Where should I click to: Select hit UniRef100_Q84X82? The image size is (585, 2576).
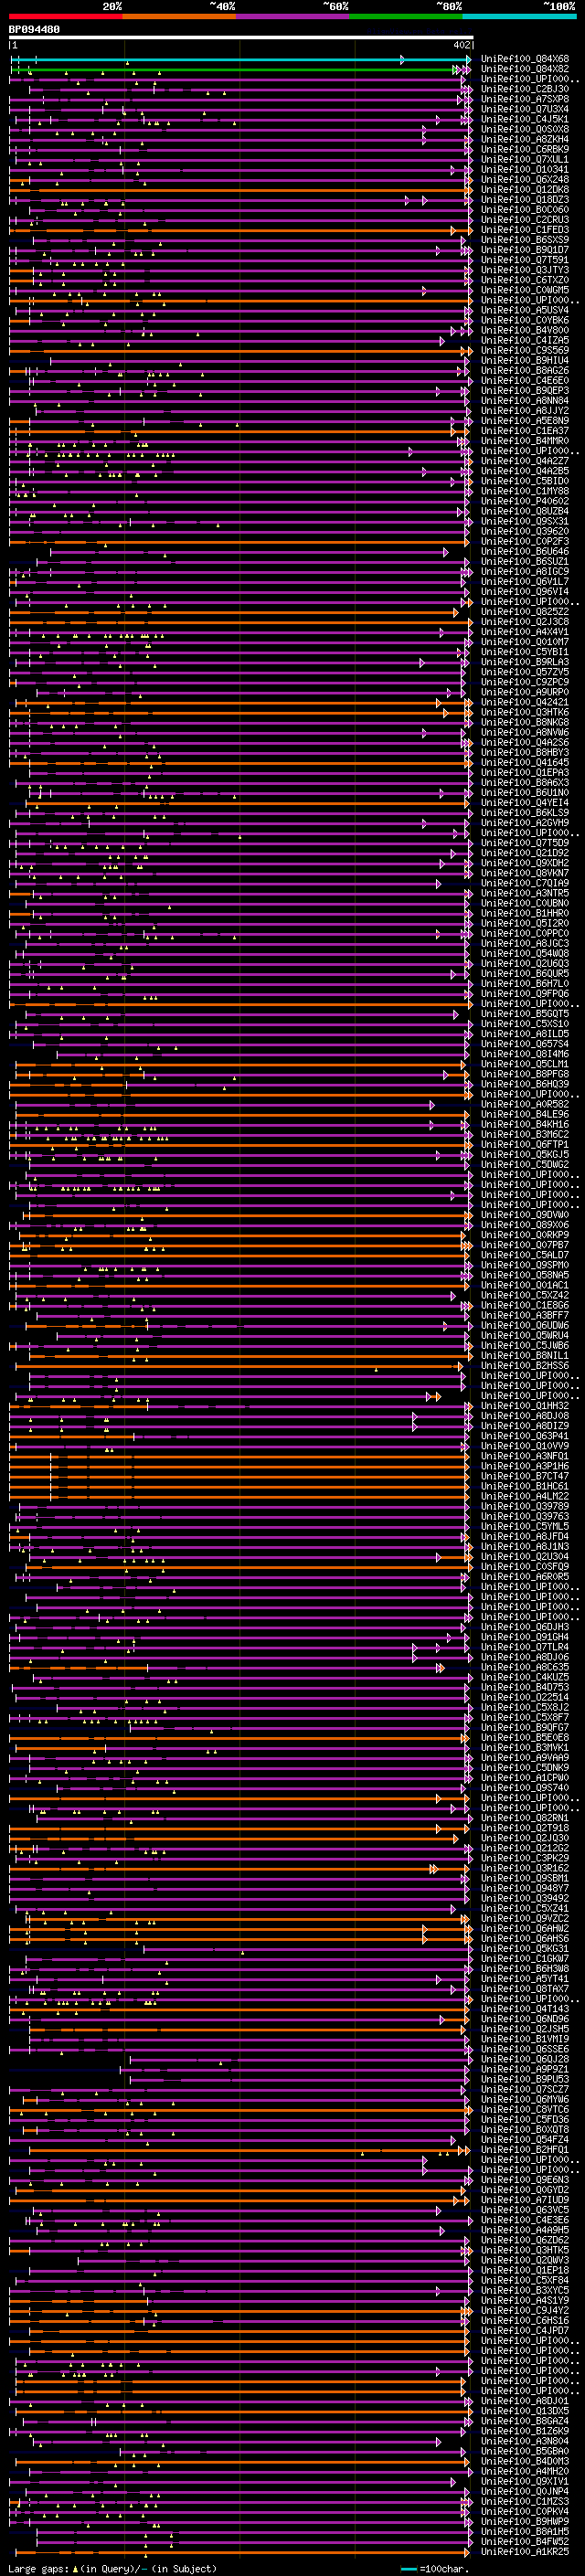(x=525, y=69)
